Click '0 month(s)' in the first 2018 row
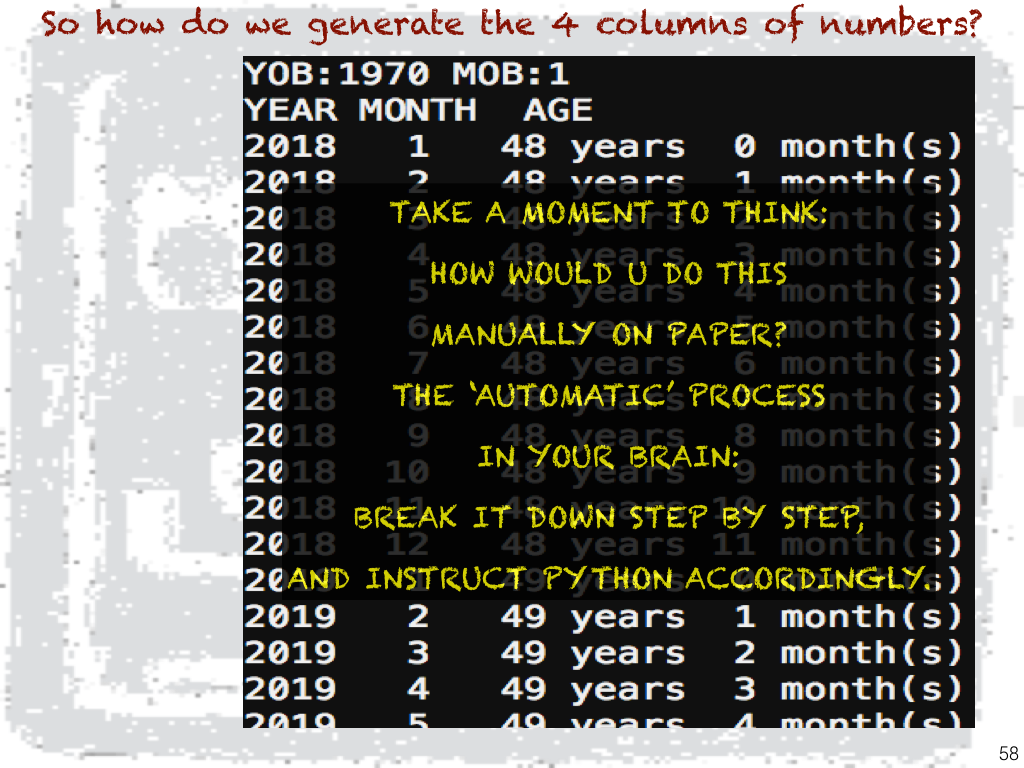 coord(846,147)
